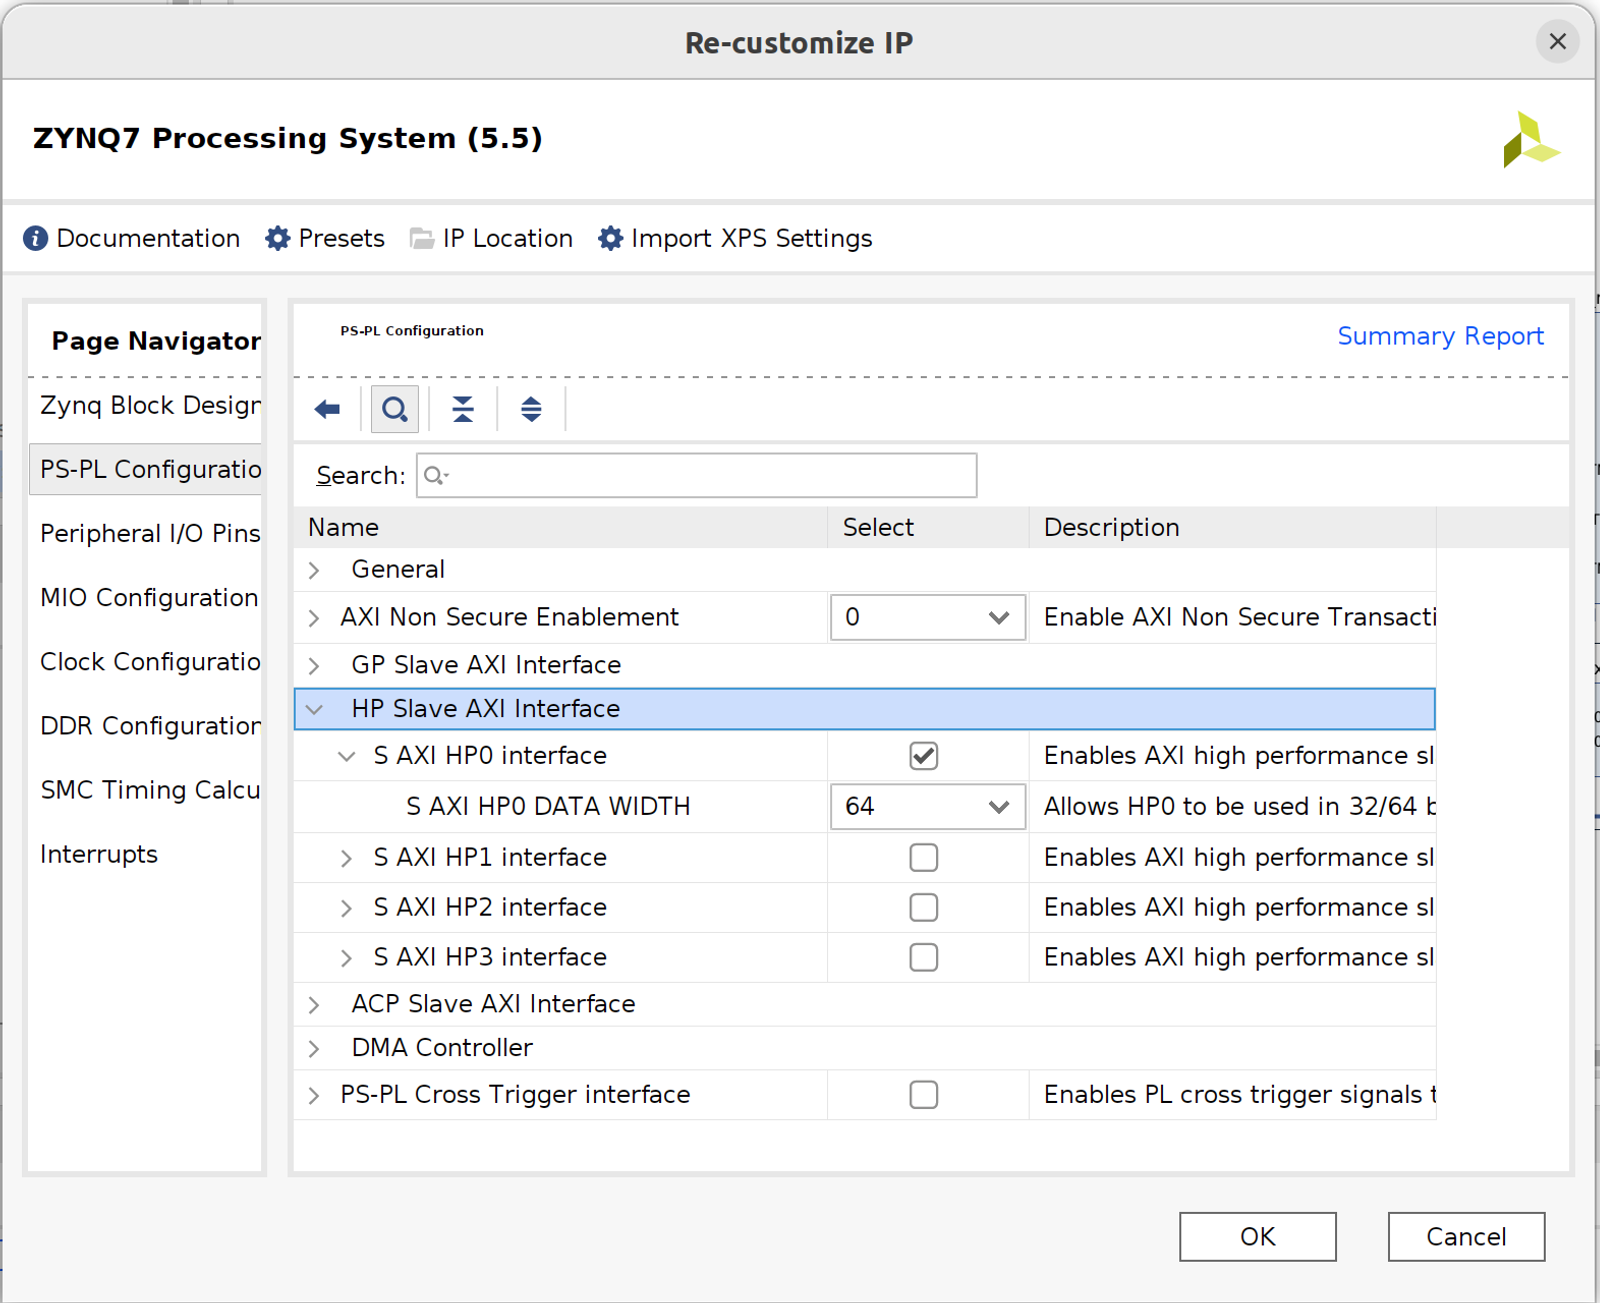Screen dimensions: 1600x1303
Task: Click the IP Location folder icon
Action: 422,238
